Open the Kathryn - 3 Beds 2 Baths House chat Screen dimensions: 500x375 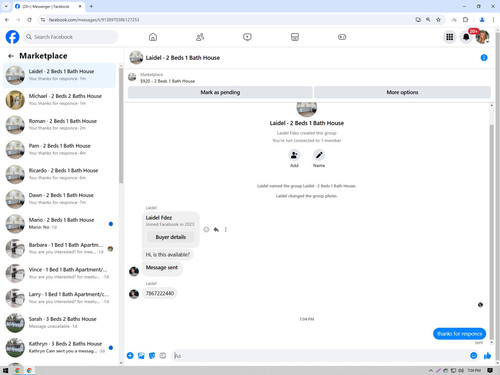[x=59, y=347]
